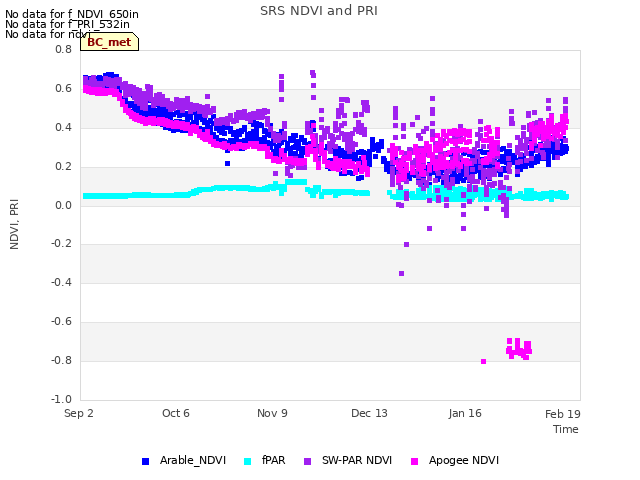Click the Jan 16 x-axis tick label

[x=465, y=413]
